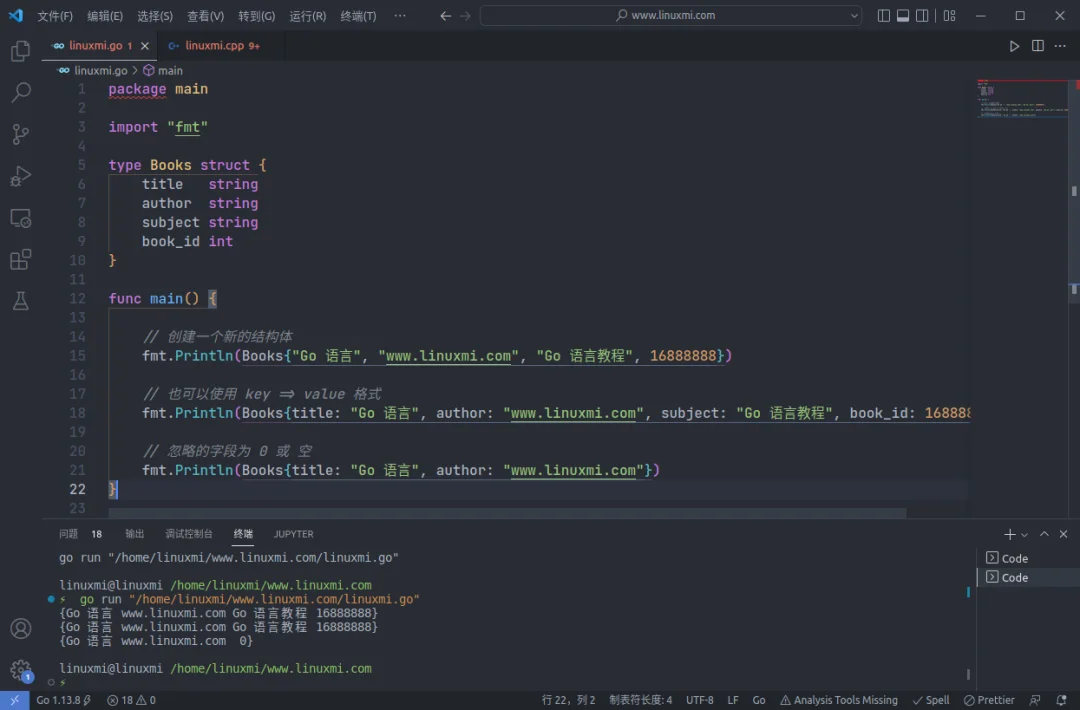Click the editor horizontal scrollbar
This screenshot has height=710, width=1080.
[x=507, y=513]
